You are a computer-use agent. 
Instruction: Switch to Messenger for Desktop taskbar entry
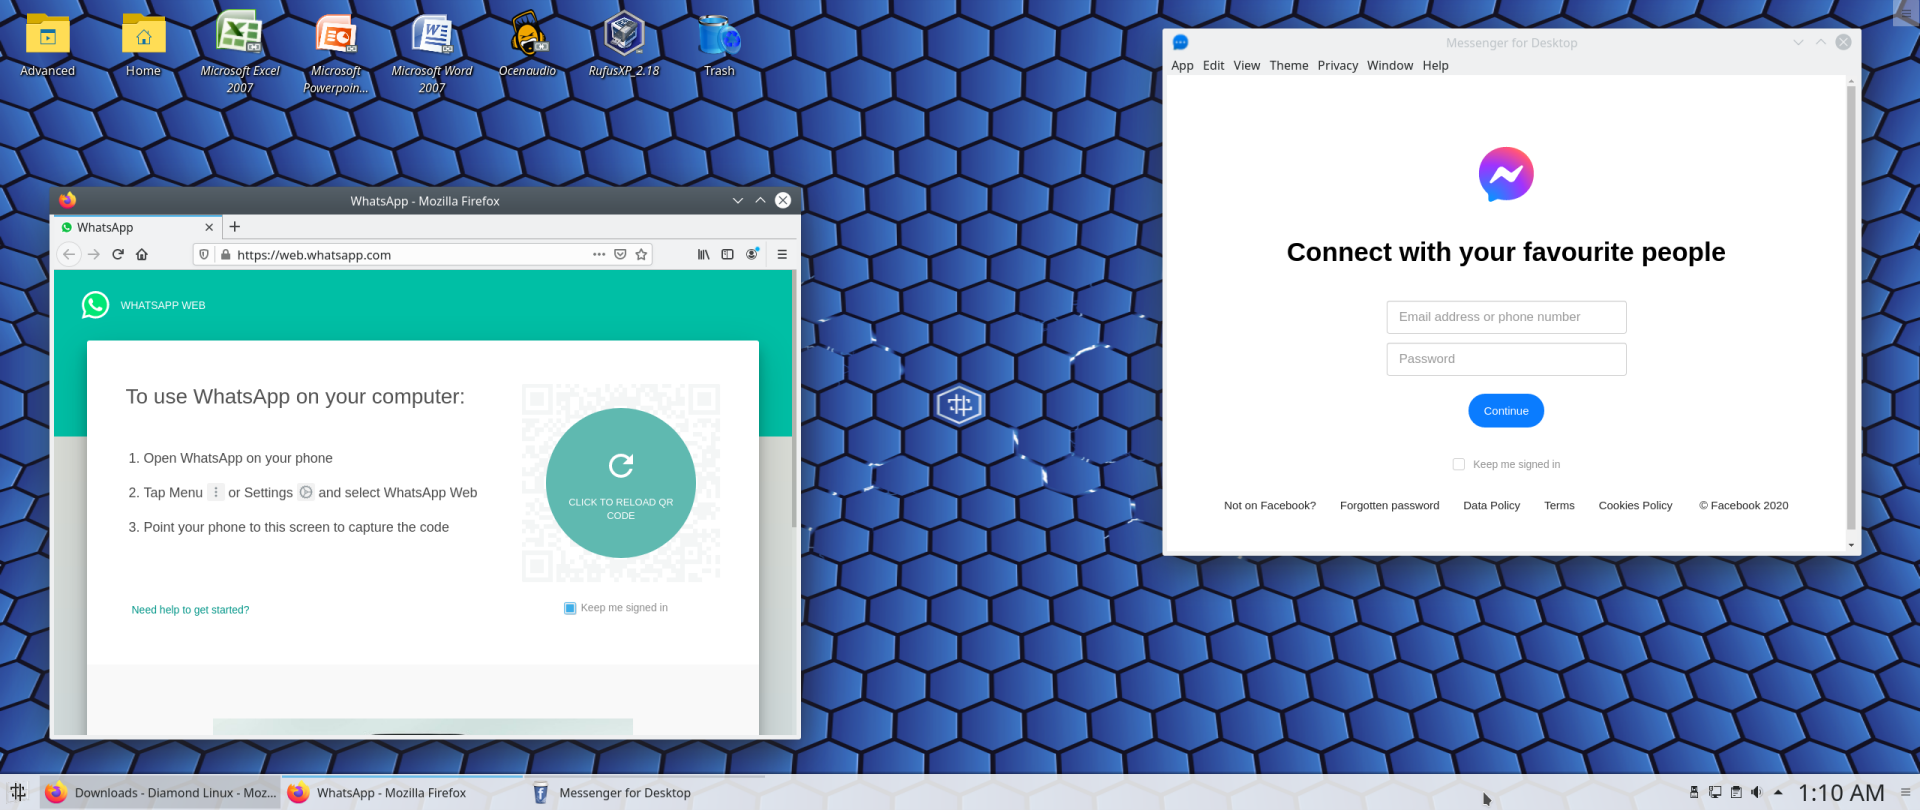[x=644, y=792]
